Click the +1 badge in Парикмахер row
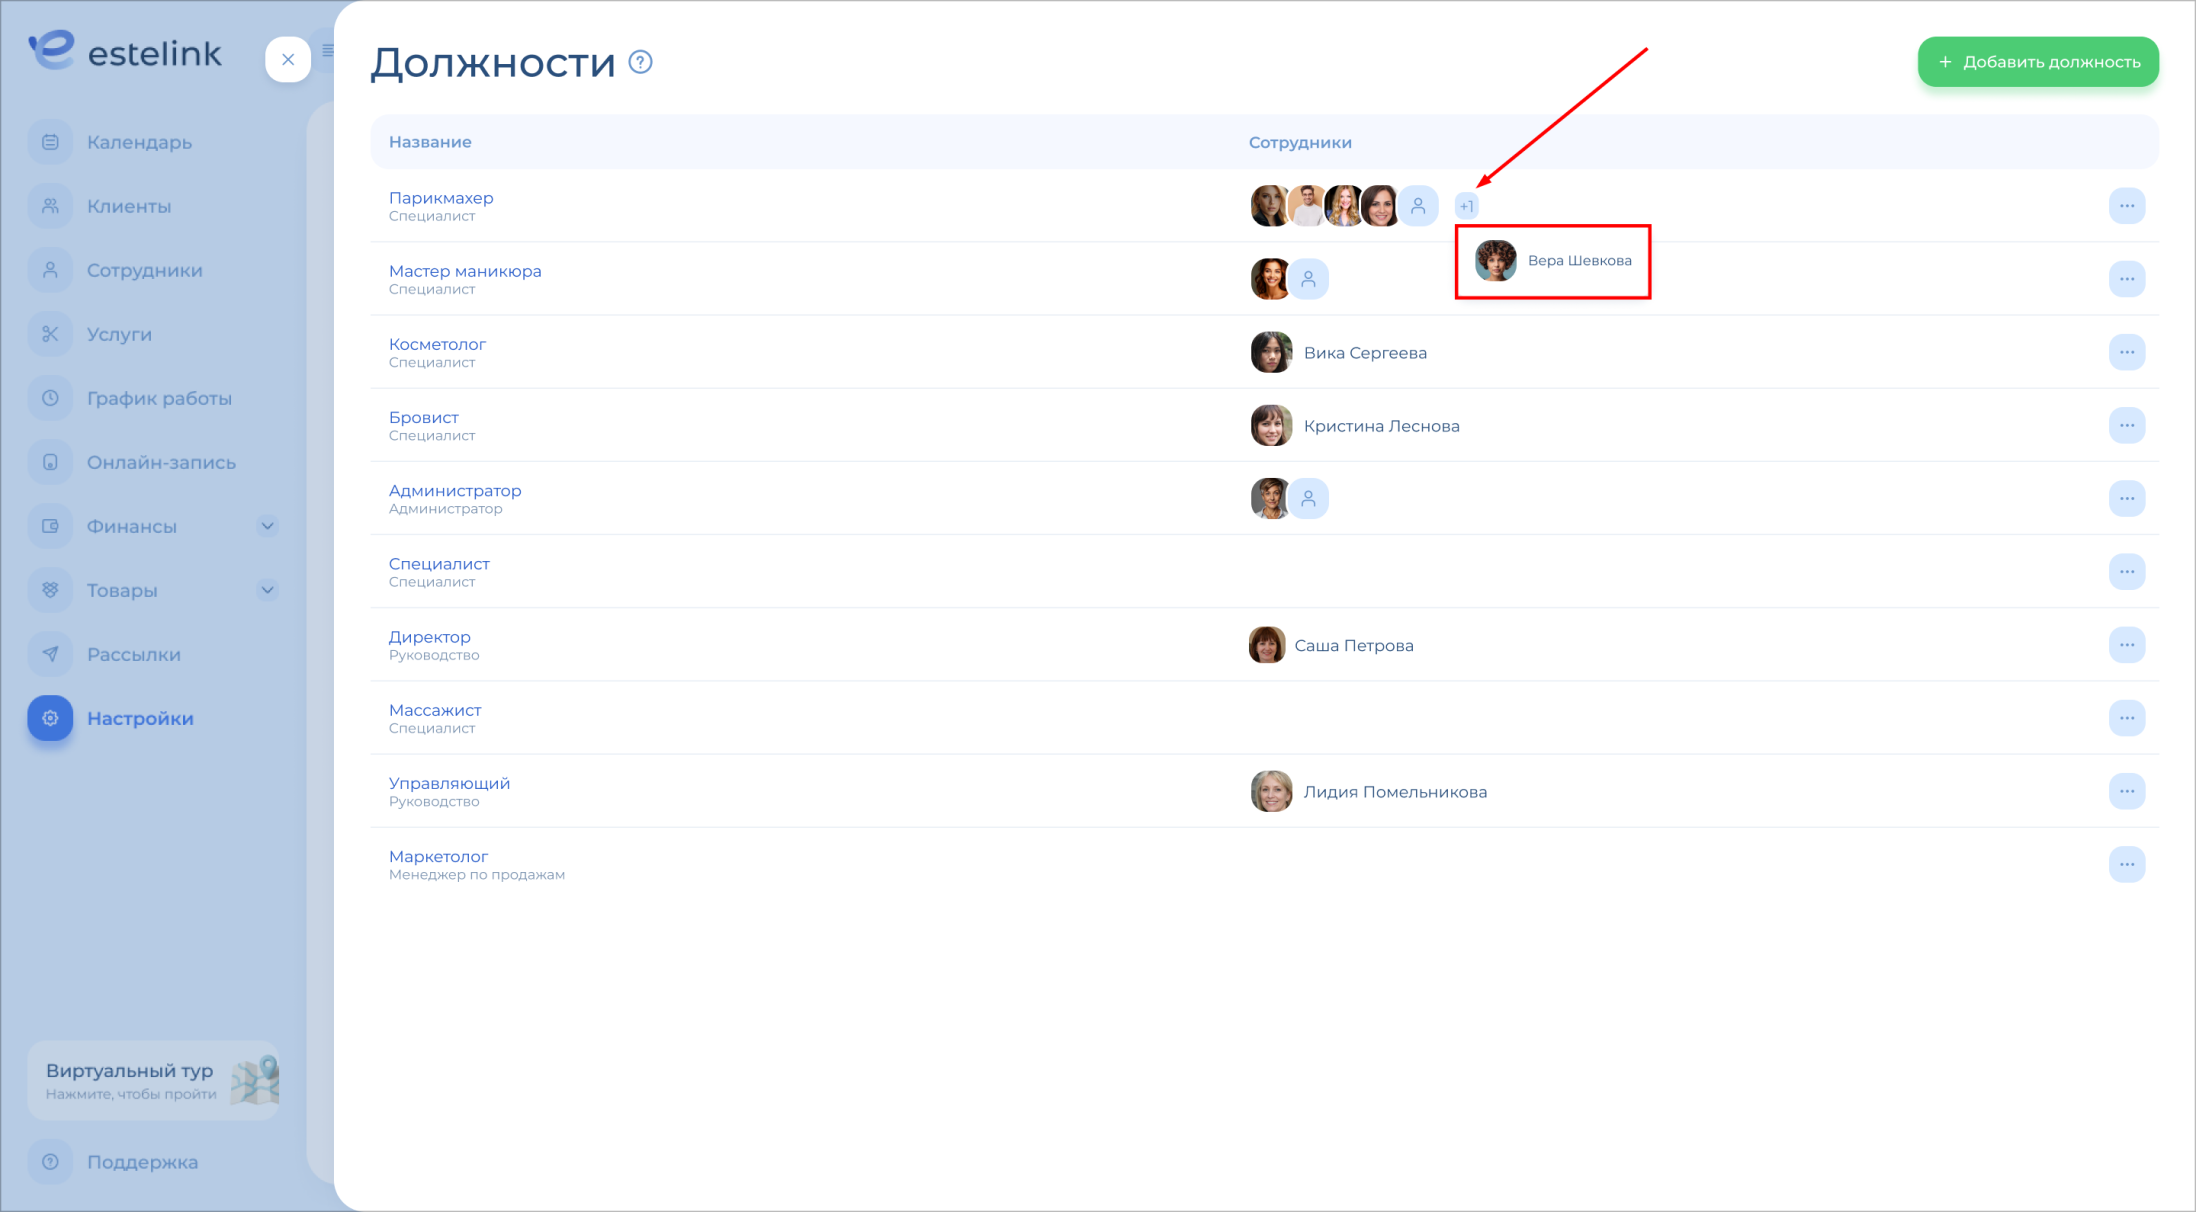Viewport: 2196px width, 1212px height. pos(1466,206)
